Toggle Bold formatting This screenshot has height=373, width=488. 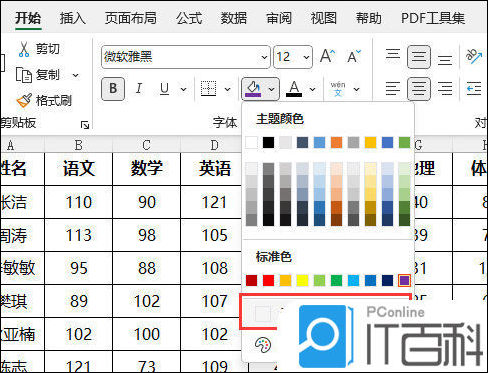click(x=113, y=89)
